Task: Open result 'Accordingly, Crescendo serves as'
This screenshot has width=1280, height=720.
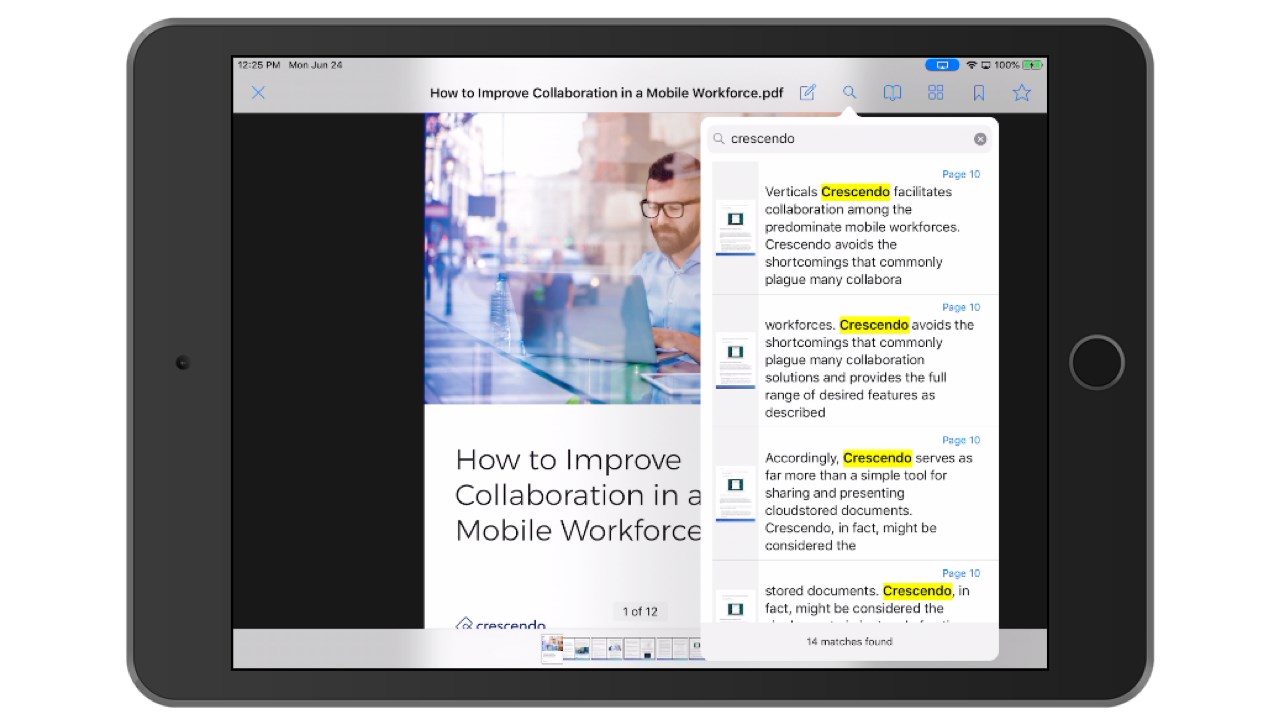Action: point(855,494)
